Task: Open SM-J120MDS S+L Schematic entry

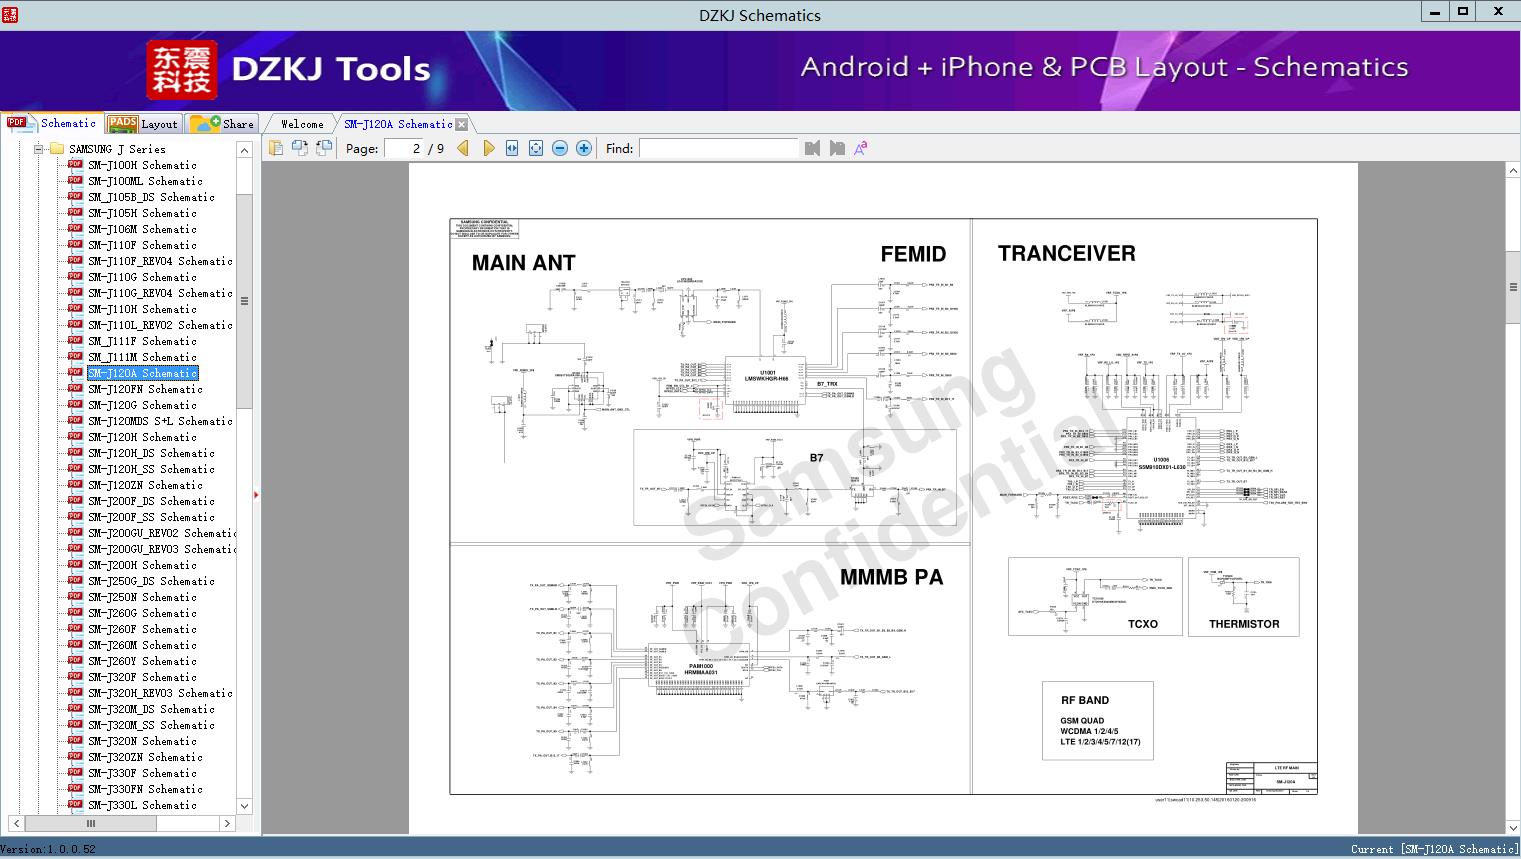Action: (x=160, y=421)
